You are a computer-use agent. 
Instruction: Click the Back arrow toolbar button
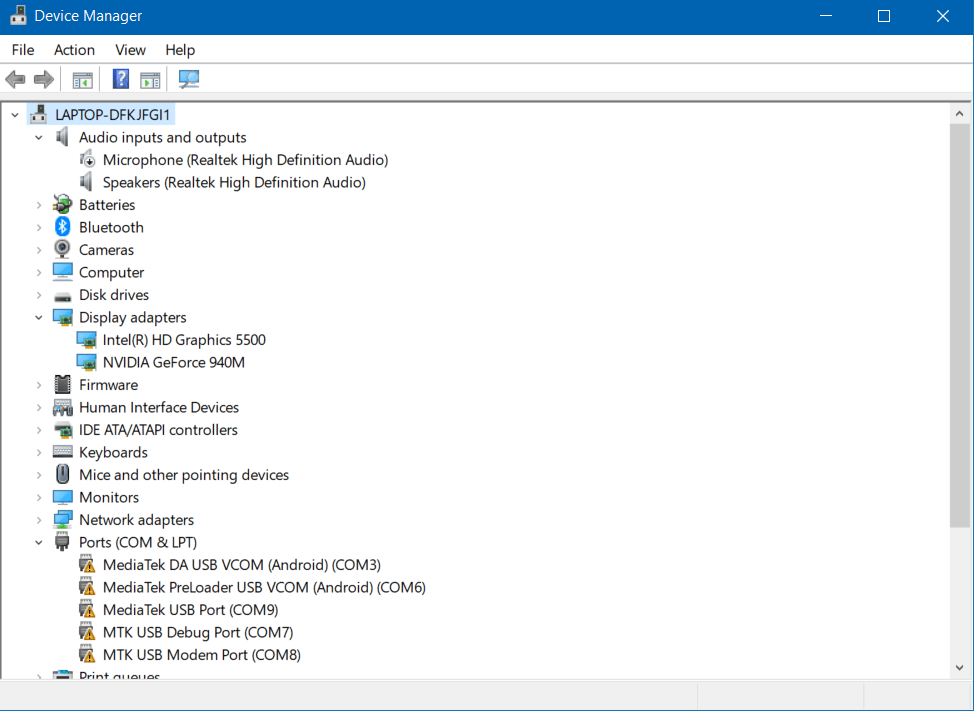[15, 79]
